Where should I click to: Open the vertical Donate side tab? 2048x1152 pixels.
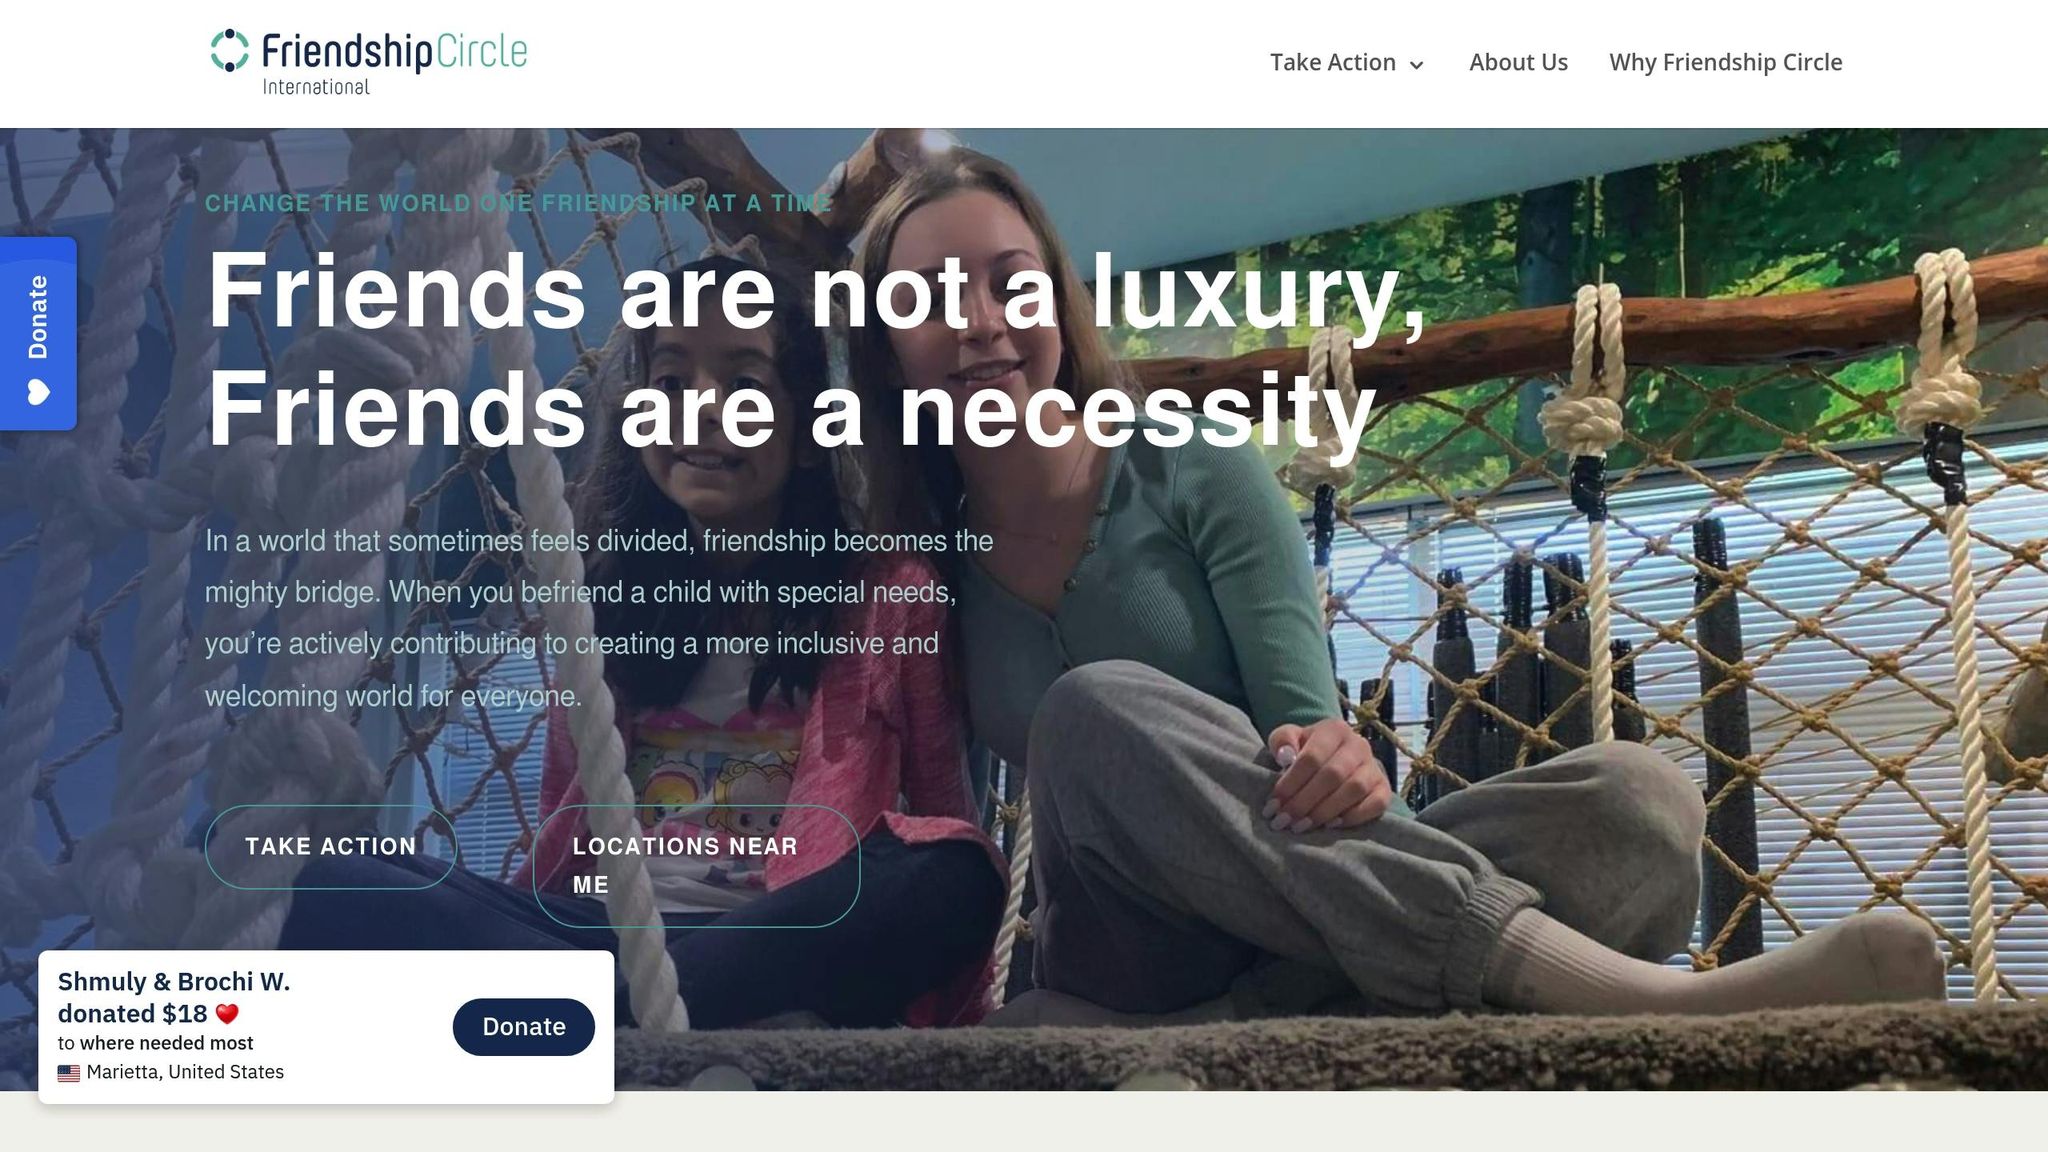[38, 333]
